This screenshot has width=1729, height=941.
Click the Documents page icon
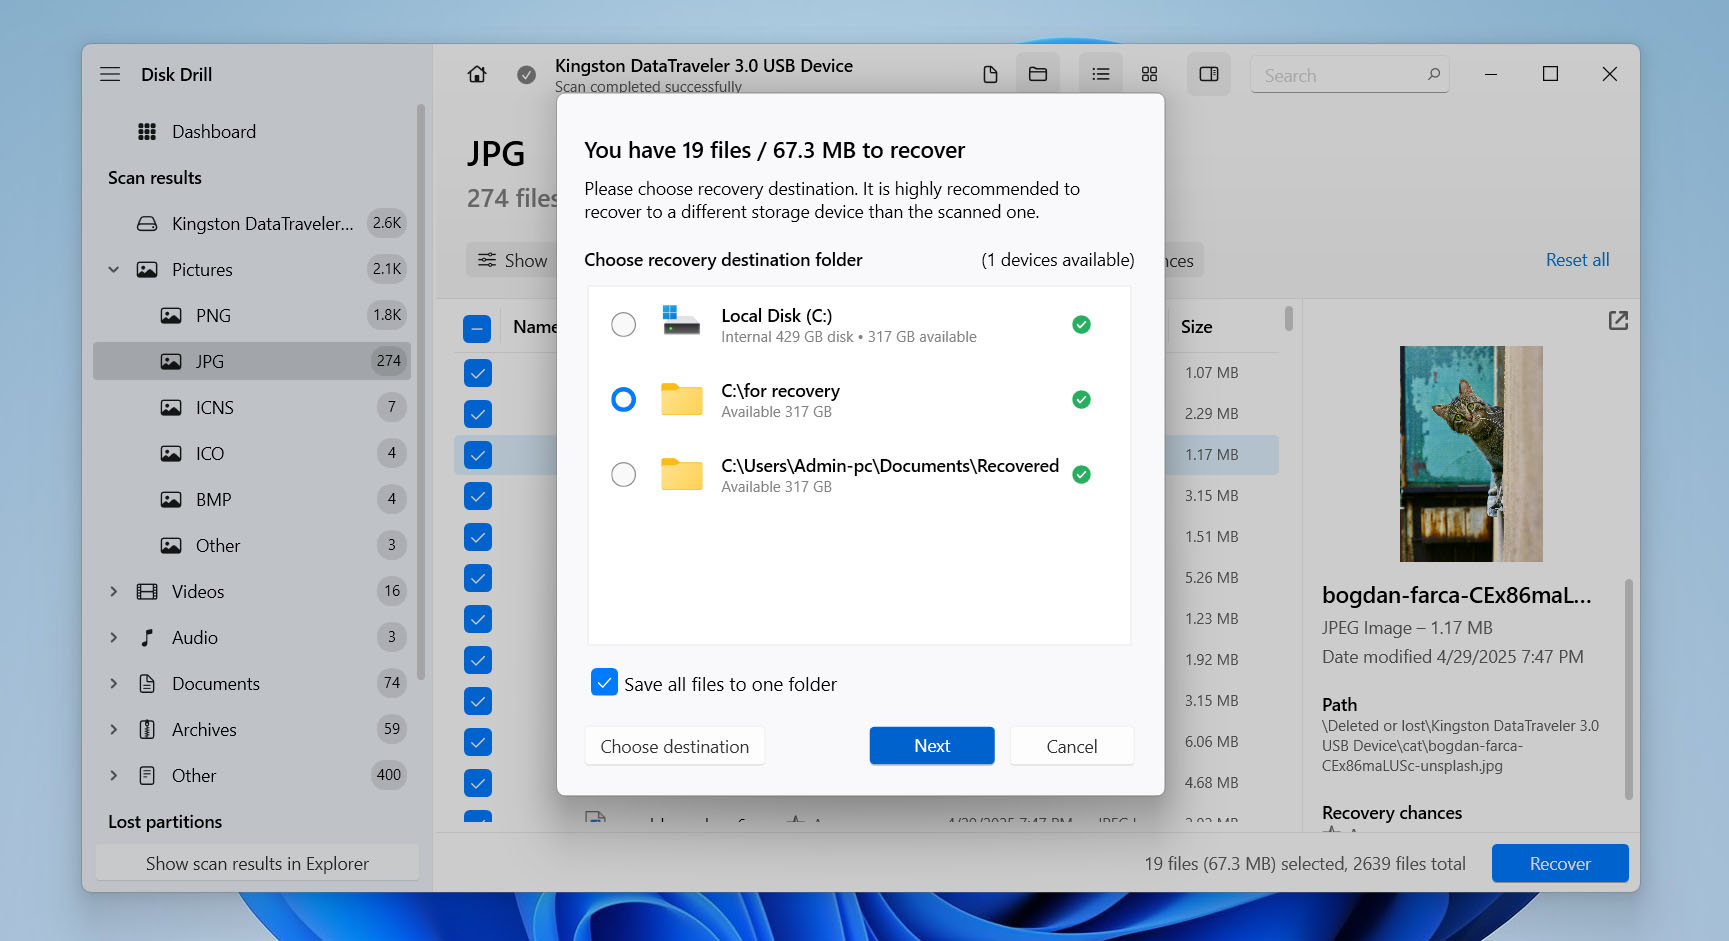click(x=147, y=684)
